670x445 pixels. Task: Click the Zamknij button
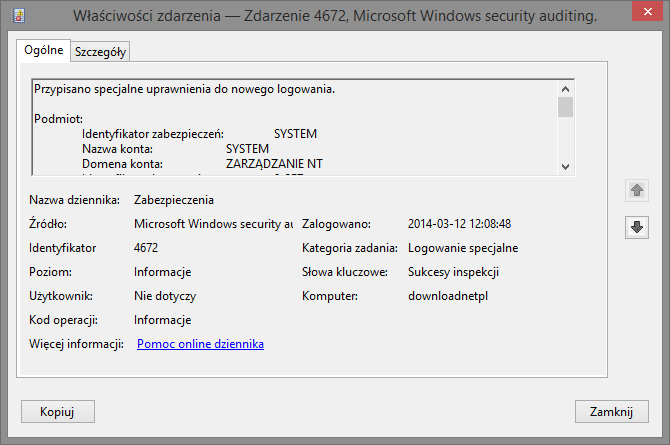pyautogui.click(x=611, y=412)
